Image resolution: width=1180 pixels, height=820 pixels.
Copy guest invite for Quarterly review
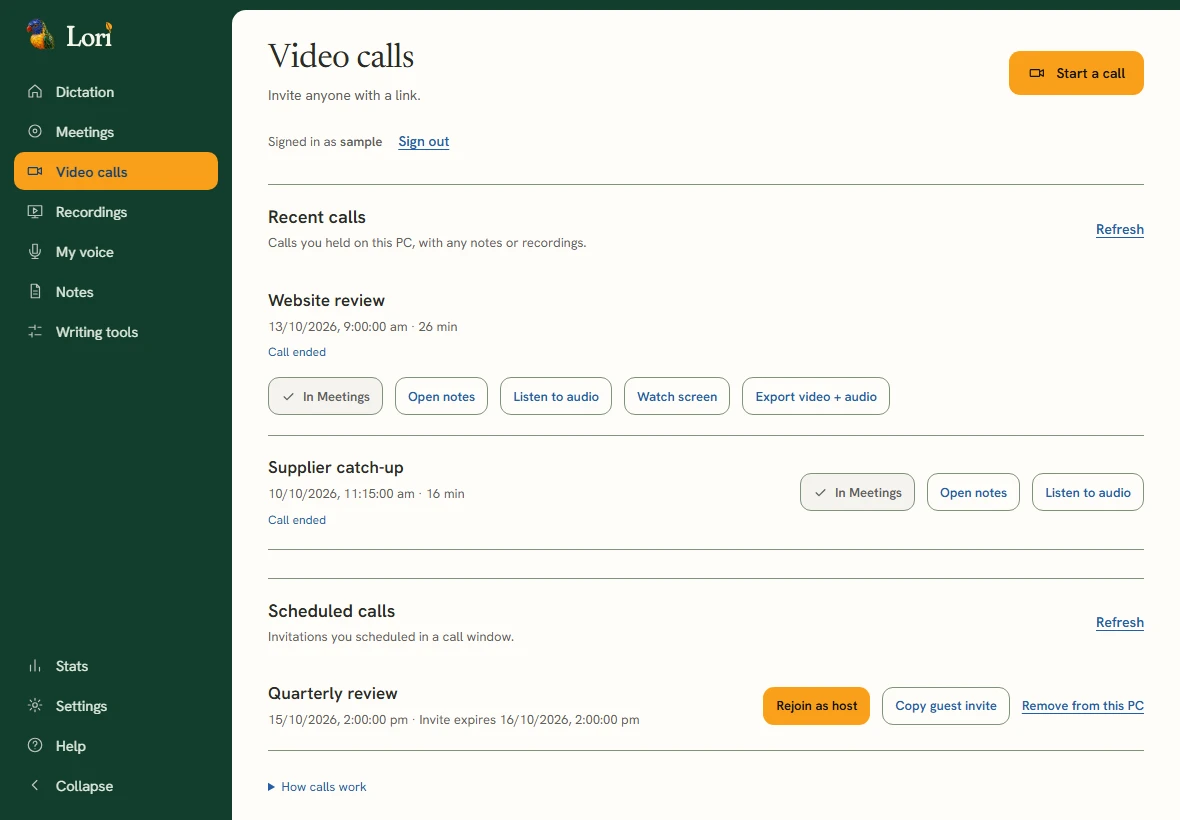coord(946,706)
